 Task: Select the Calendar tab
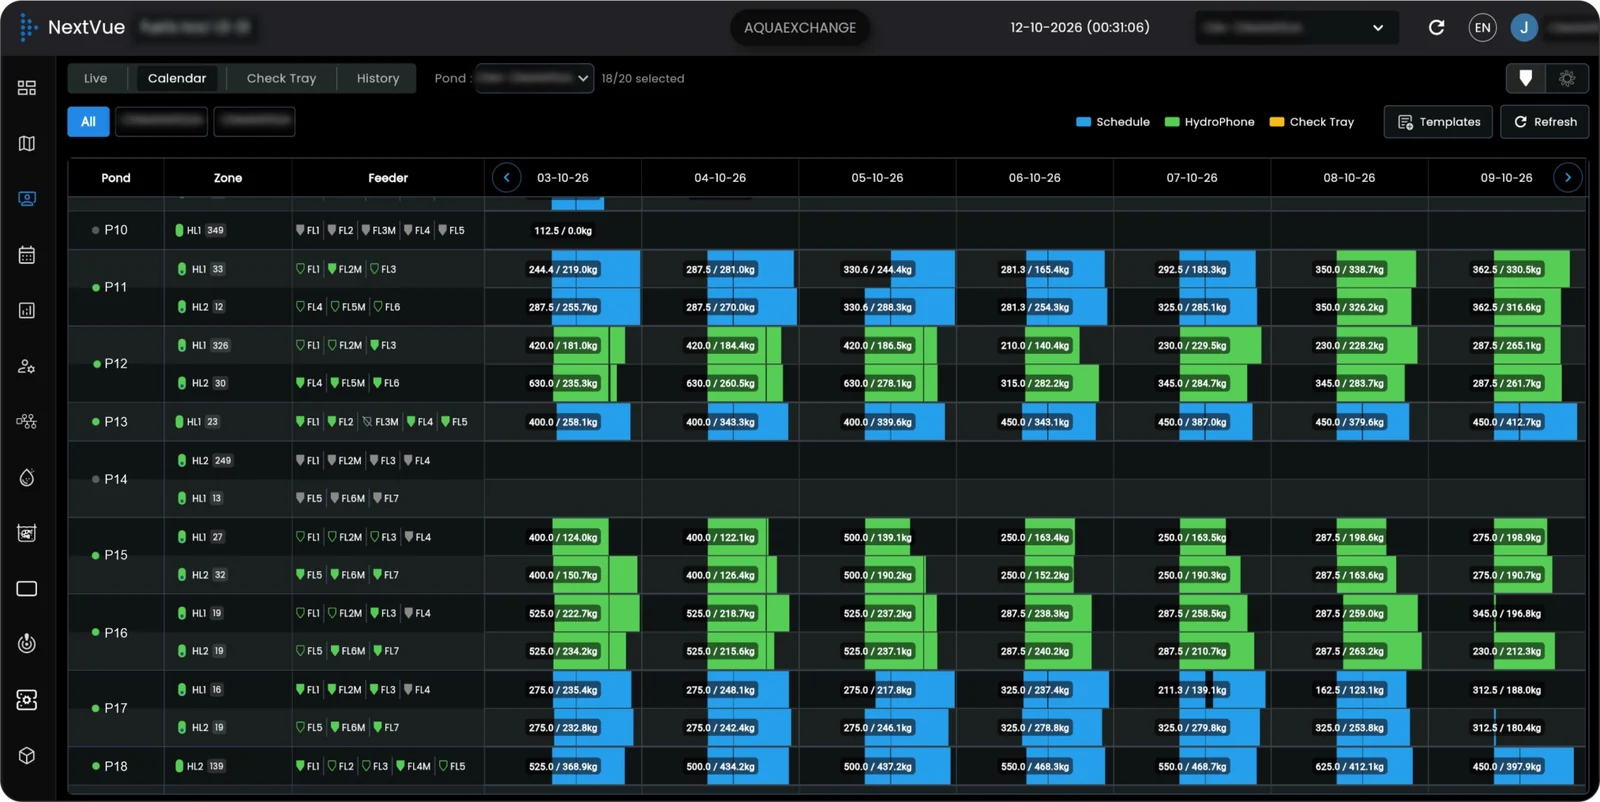coord(177,78)
